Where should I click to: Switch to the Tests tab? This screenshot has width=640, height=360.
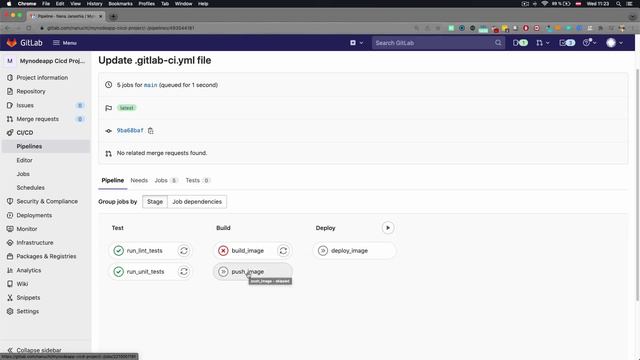[x=198, y=180]
